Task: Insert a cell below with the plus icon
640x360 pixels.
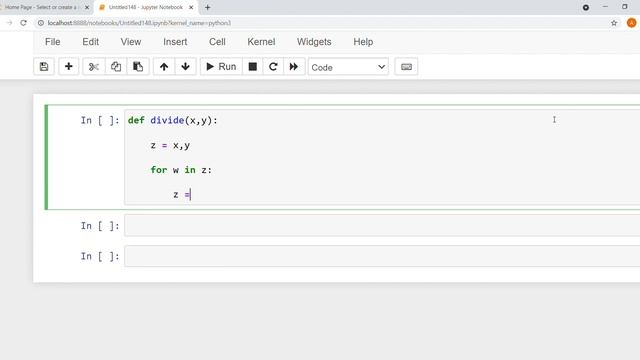Action: 69,67
